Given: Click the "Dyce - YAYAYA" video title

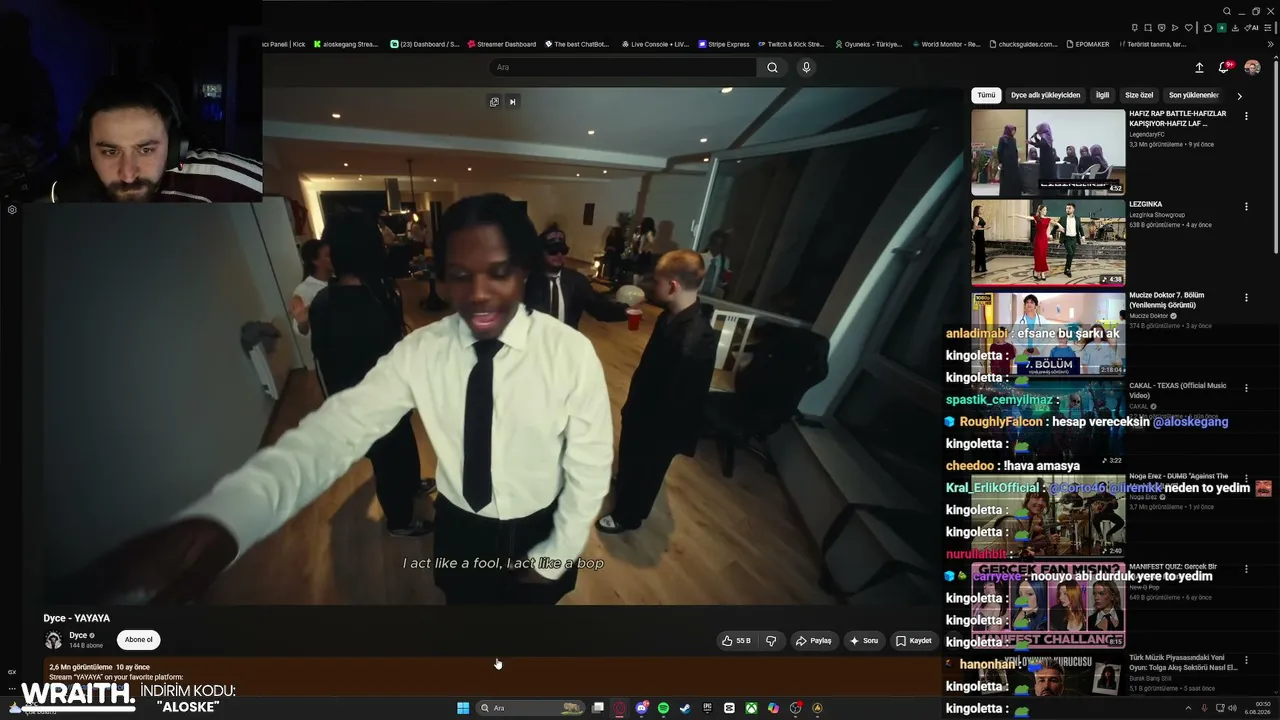Looking at the screenshot, I should point(77,618).
